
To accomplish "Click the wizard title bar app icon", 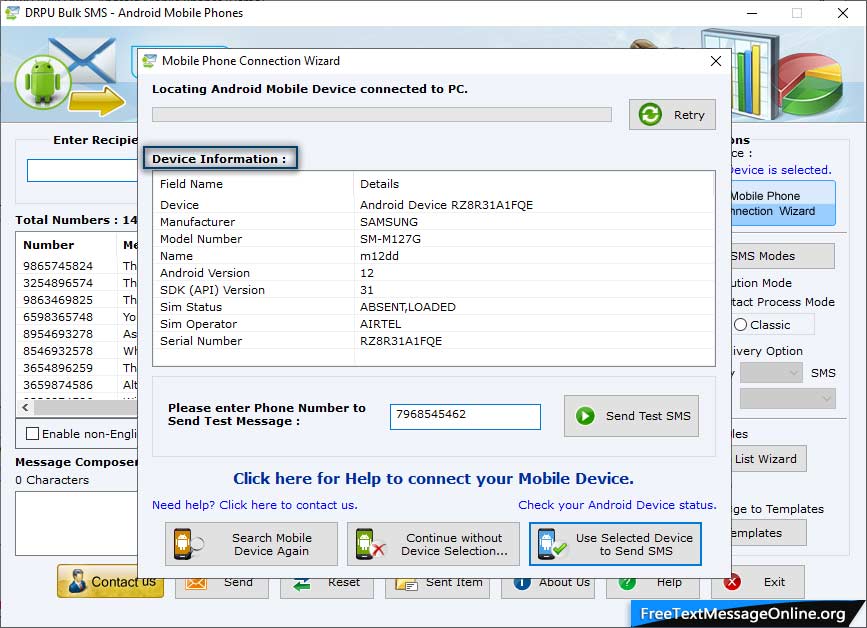I will tap(149, 61).
